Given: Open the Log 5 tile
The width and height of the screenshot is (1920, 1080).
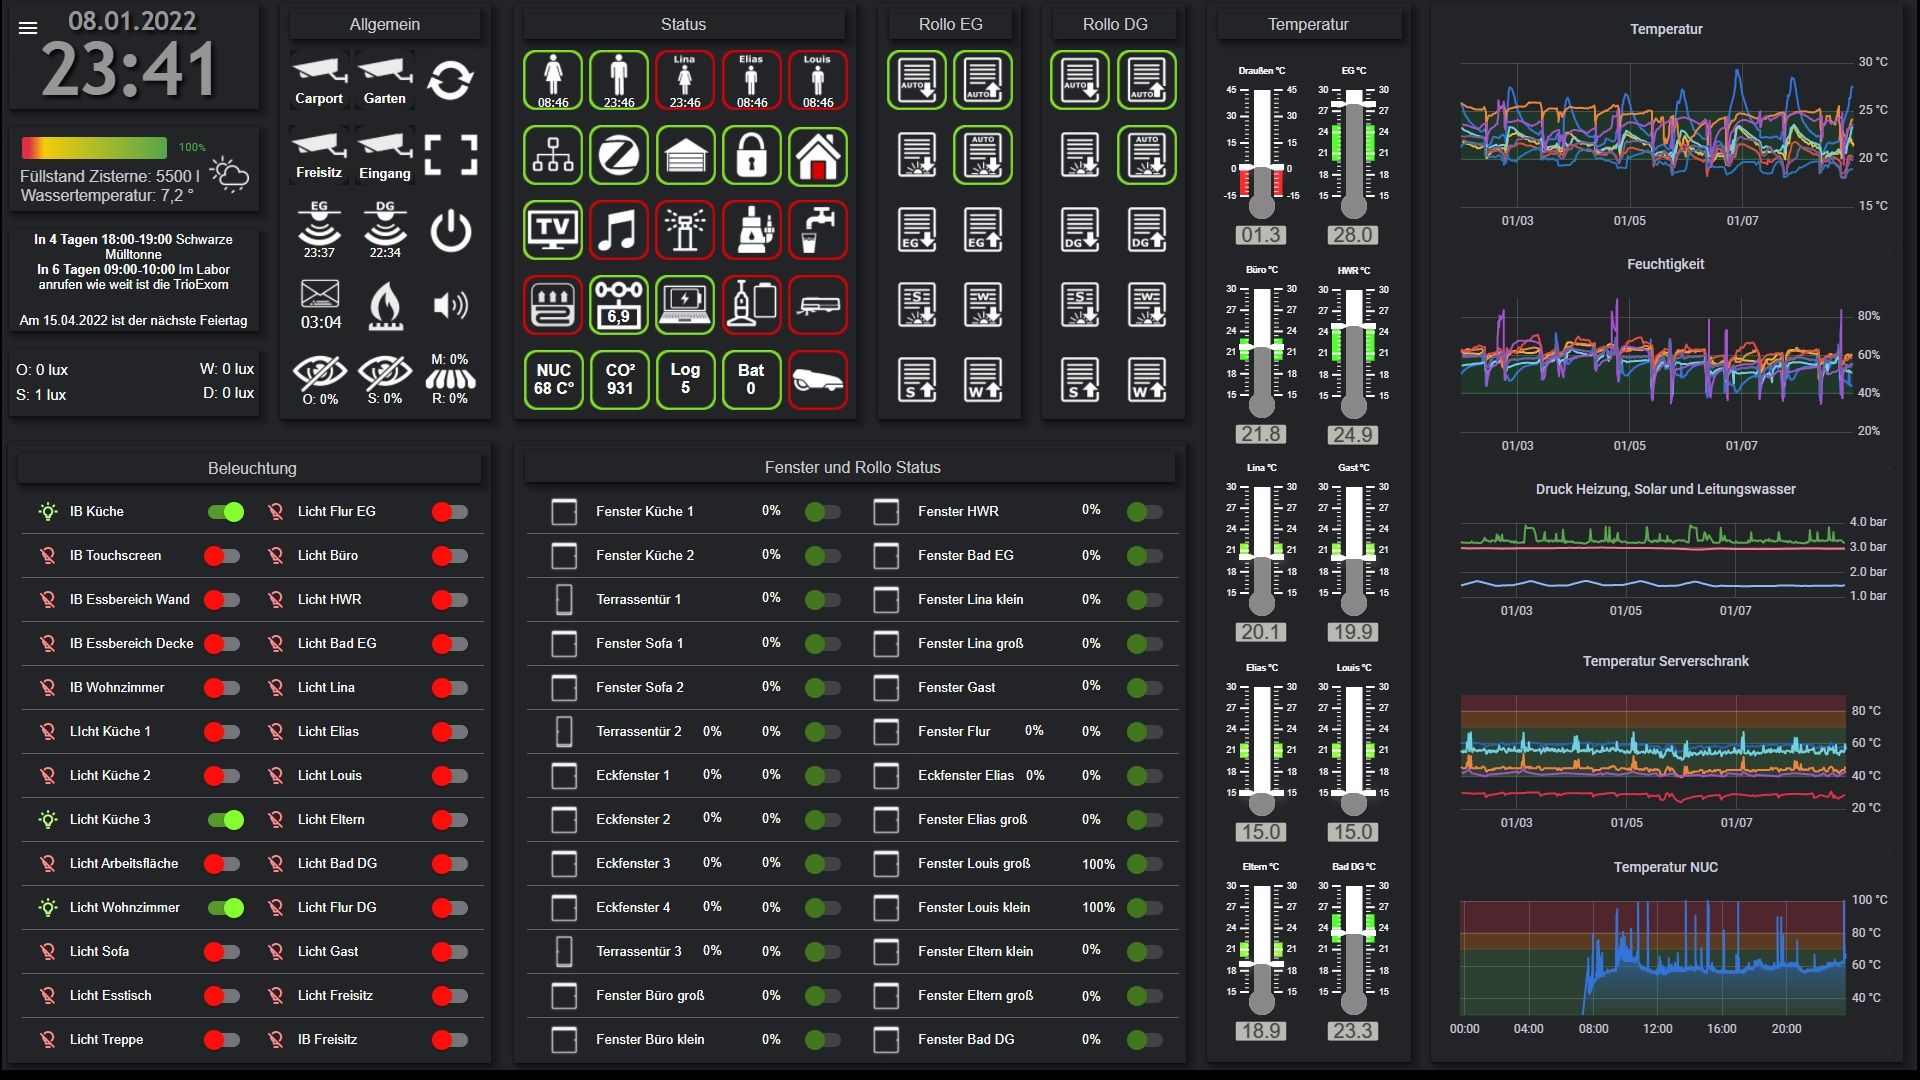Looking at the screenshot, I should [x=685, y=380].
